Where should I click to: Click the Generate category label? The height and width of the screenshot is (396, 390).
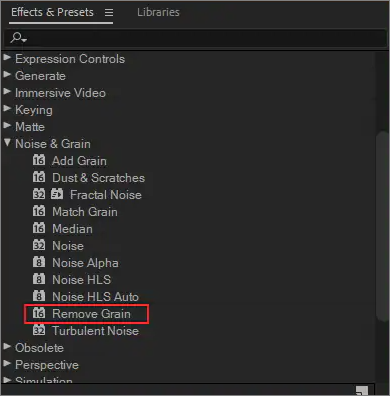click(x=40, y=76)
